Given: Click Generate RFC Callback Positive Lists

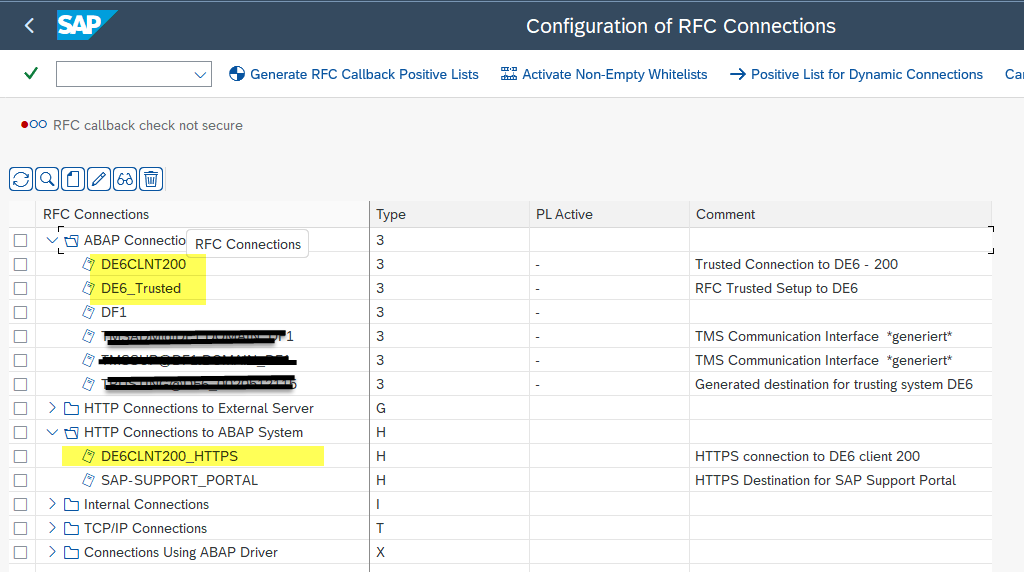Looking at the screenshot, I should (353, 74).
